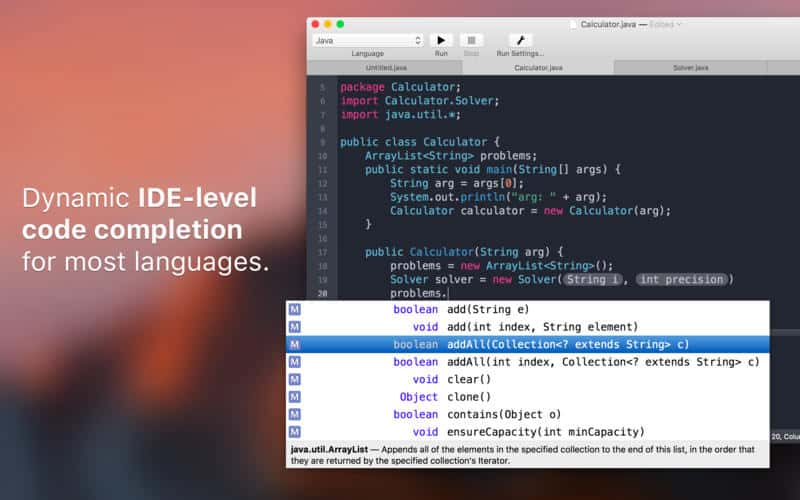This screenshot has width=800, height=500.
Task: Open Run Settings wrench icon
Action: pyautogui.click(x=520, y=40)
